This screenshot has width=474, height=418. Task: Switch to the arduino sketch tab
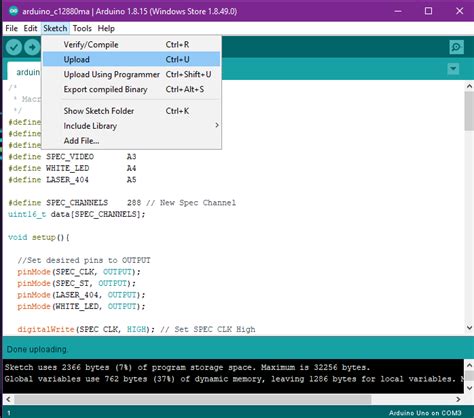pos(24,71)
